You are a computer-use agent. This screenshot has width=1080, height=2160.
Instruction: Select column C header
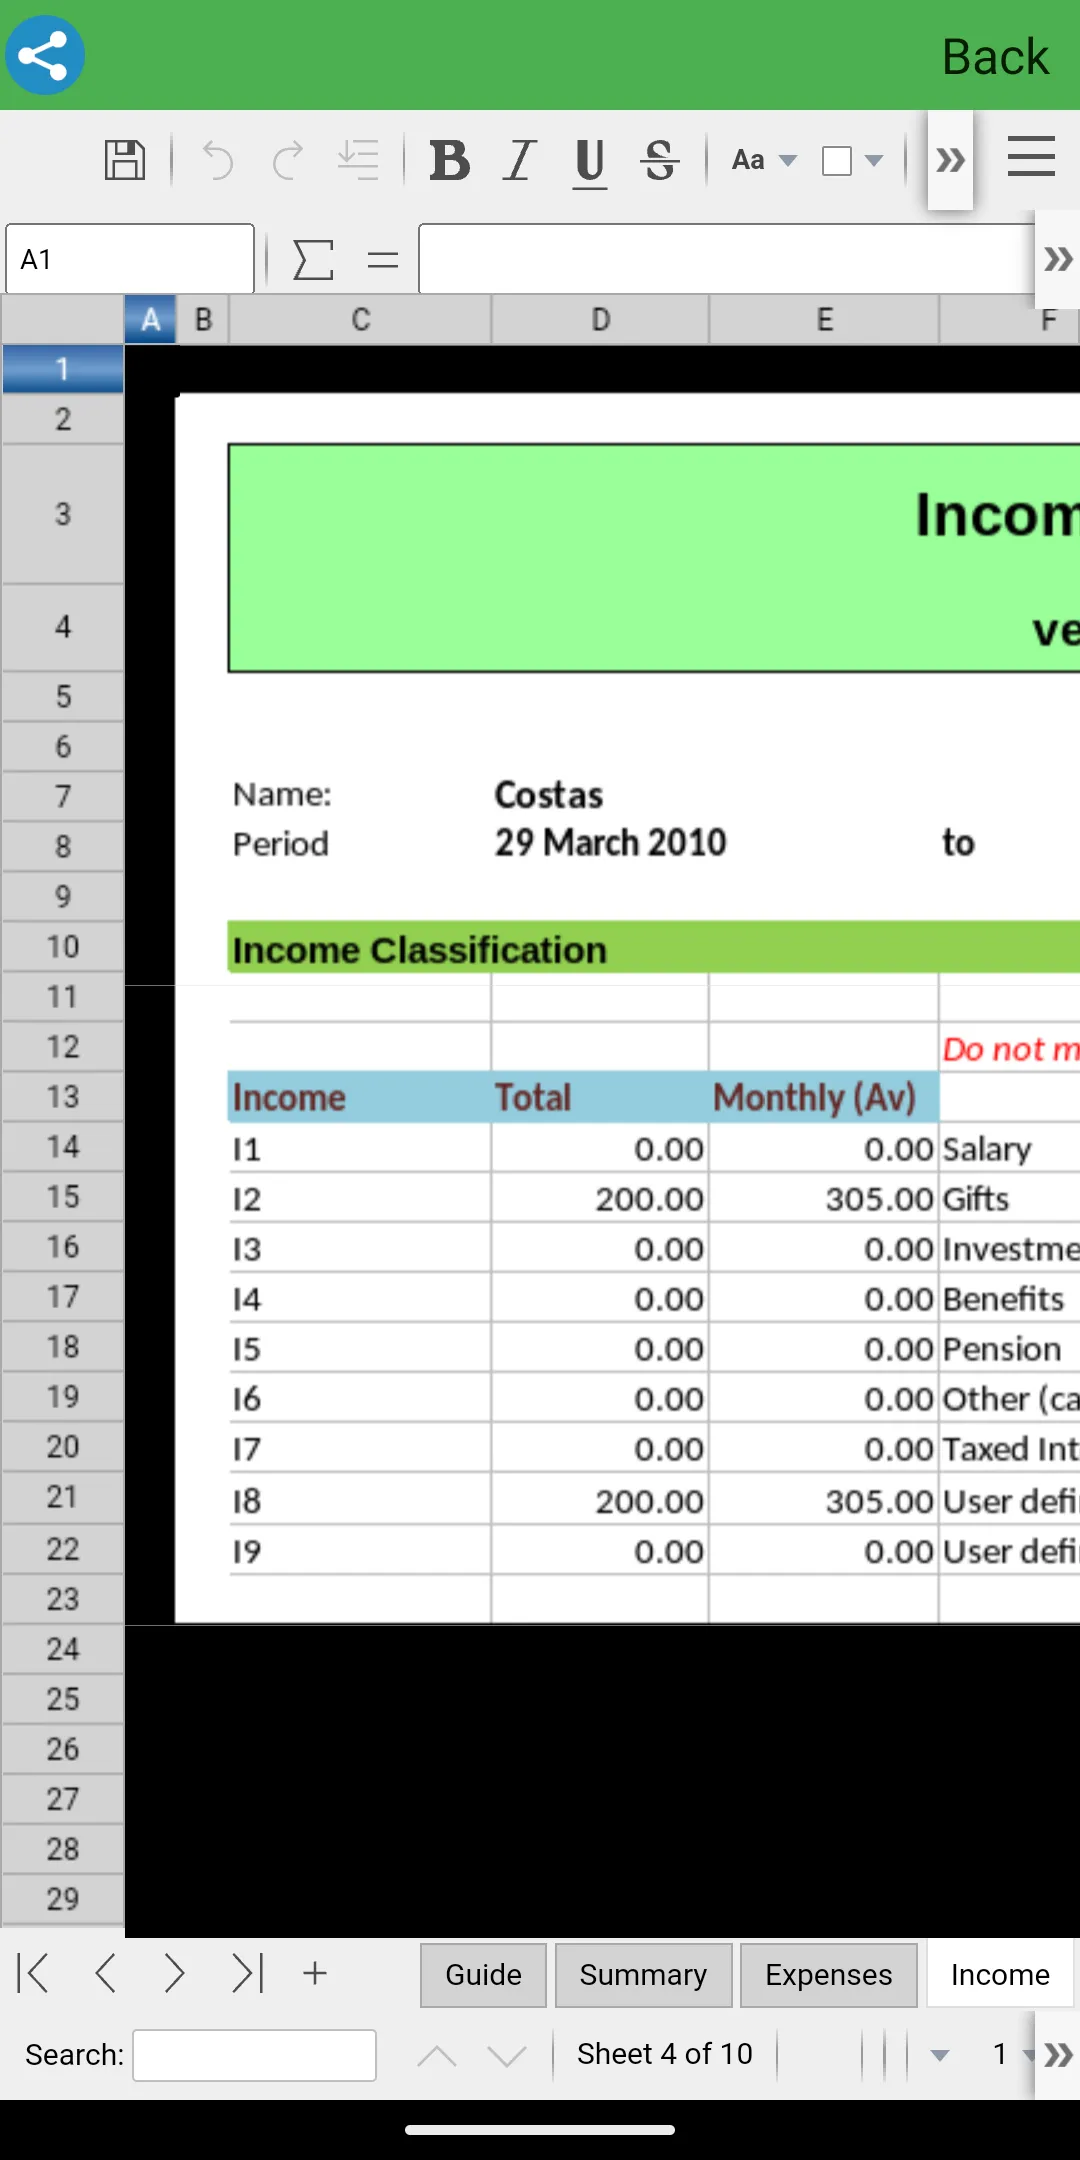[x=361, y=320]
